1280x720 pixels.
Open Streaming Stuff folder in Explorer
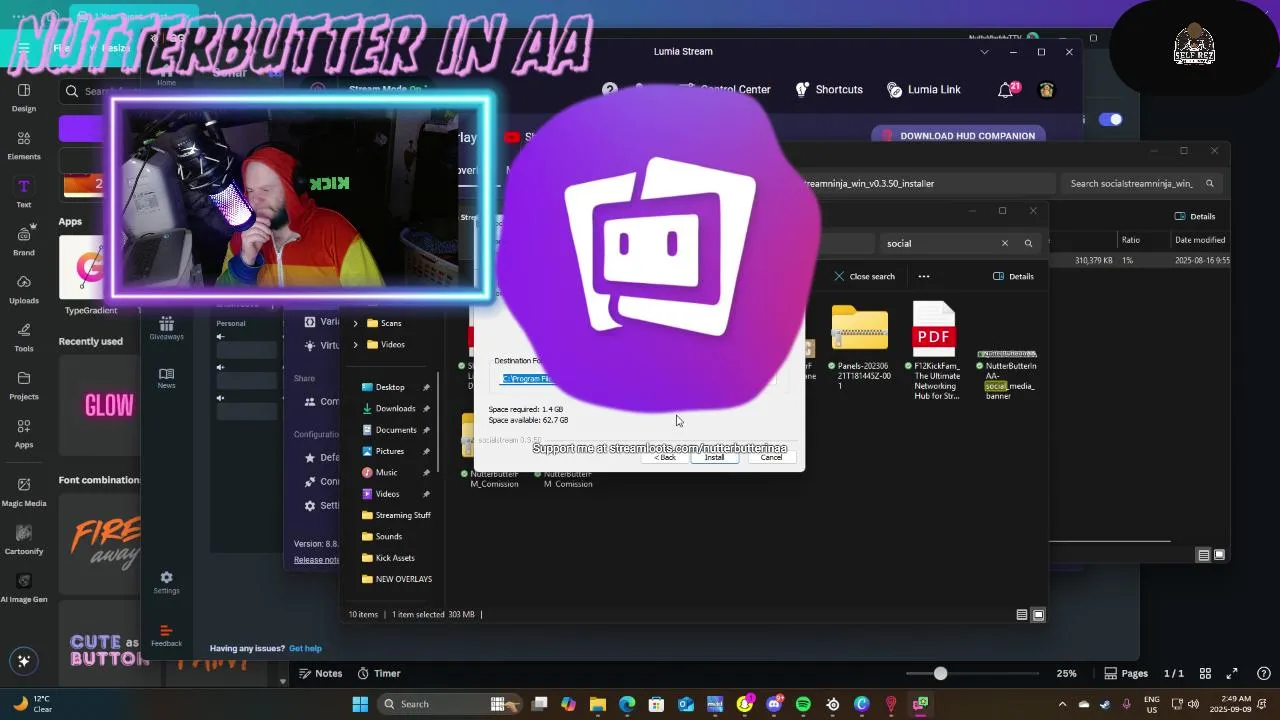(x=396, y=515)
